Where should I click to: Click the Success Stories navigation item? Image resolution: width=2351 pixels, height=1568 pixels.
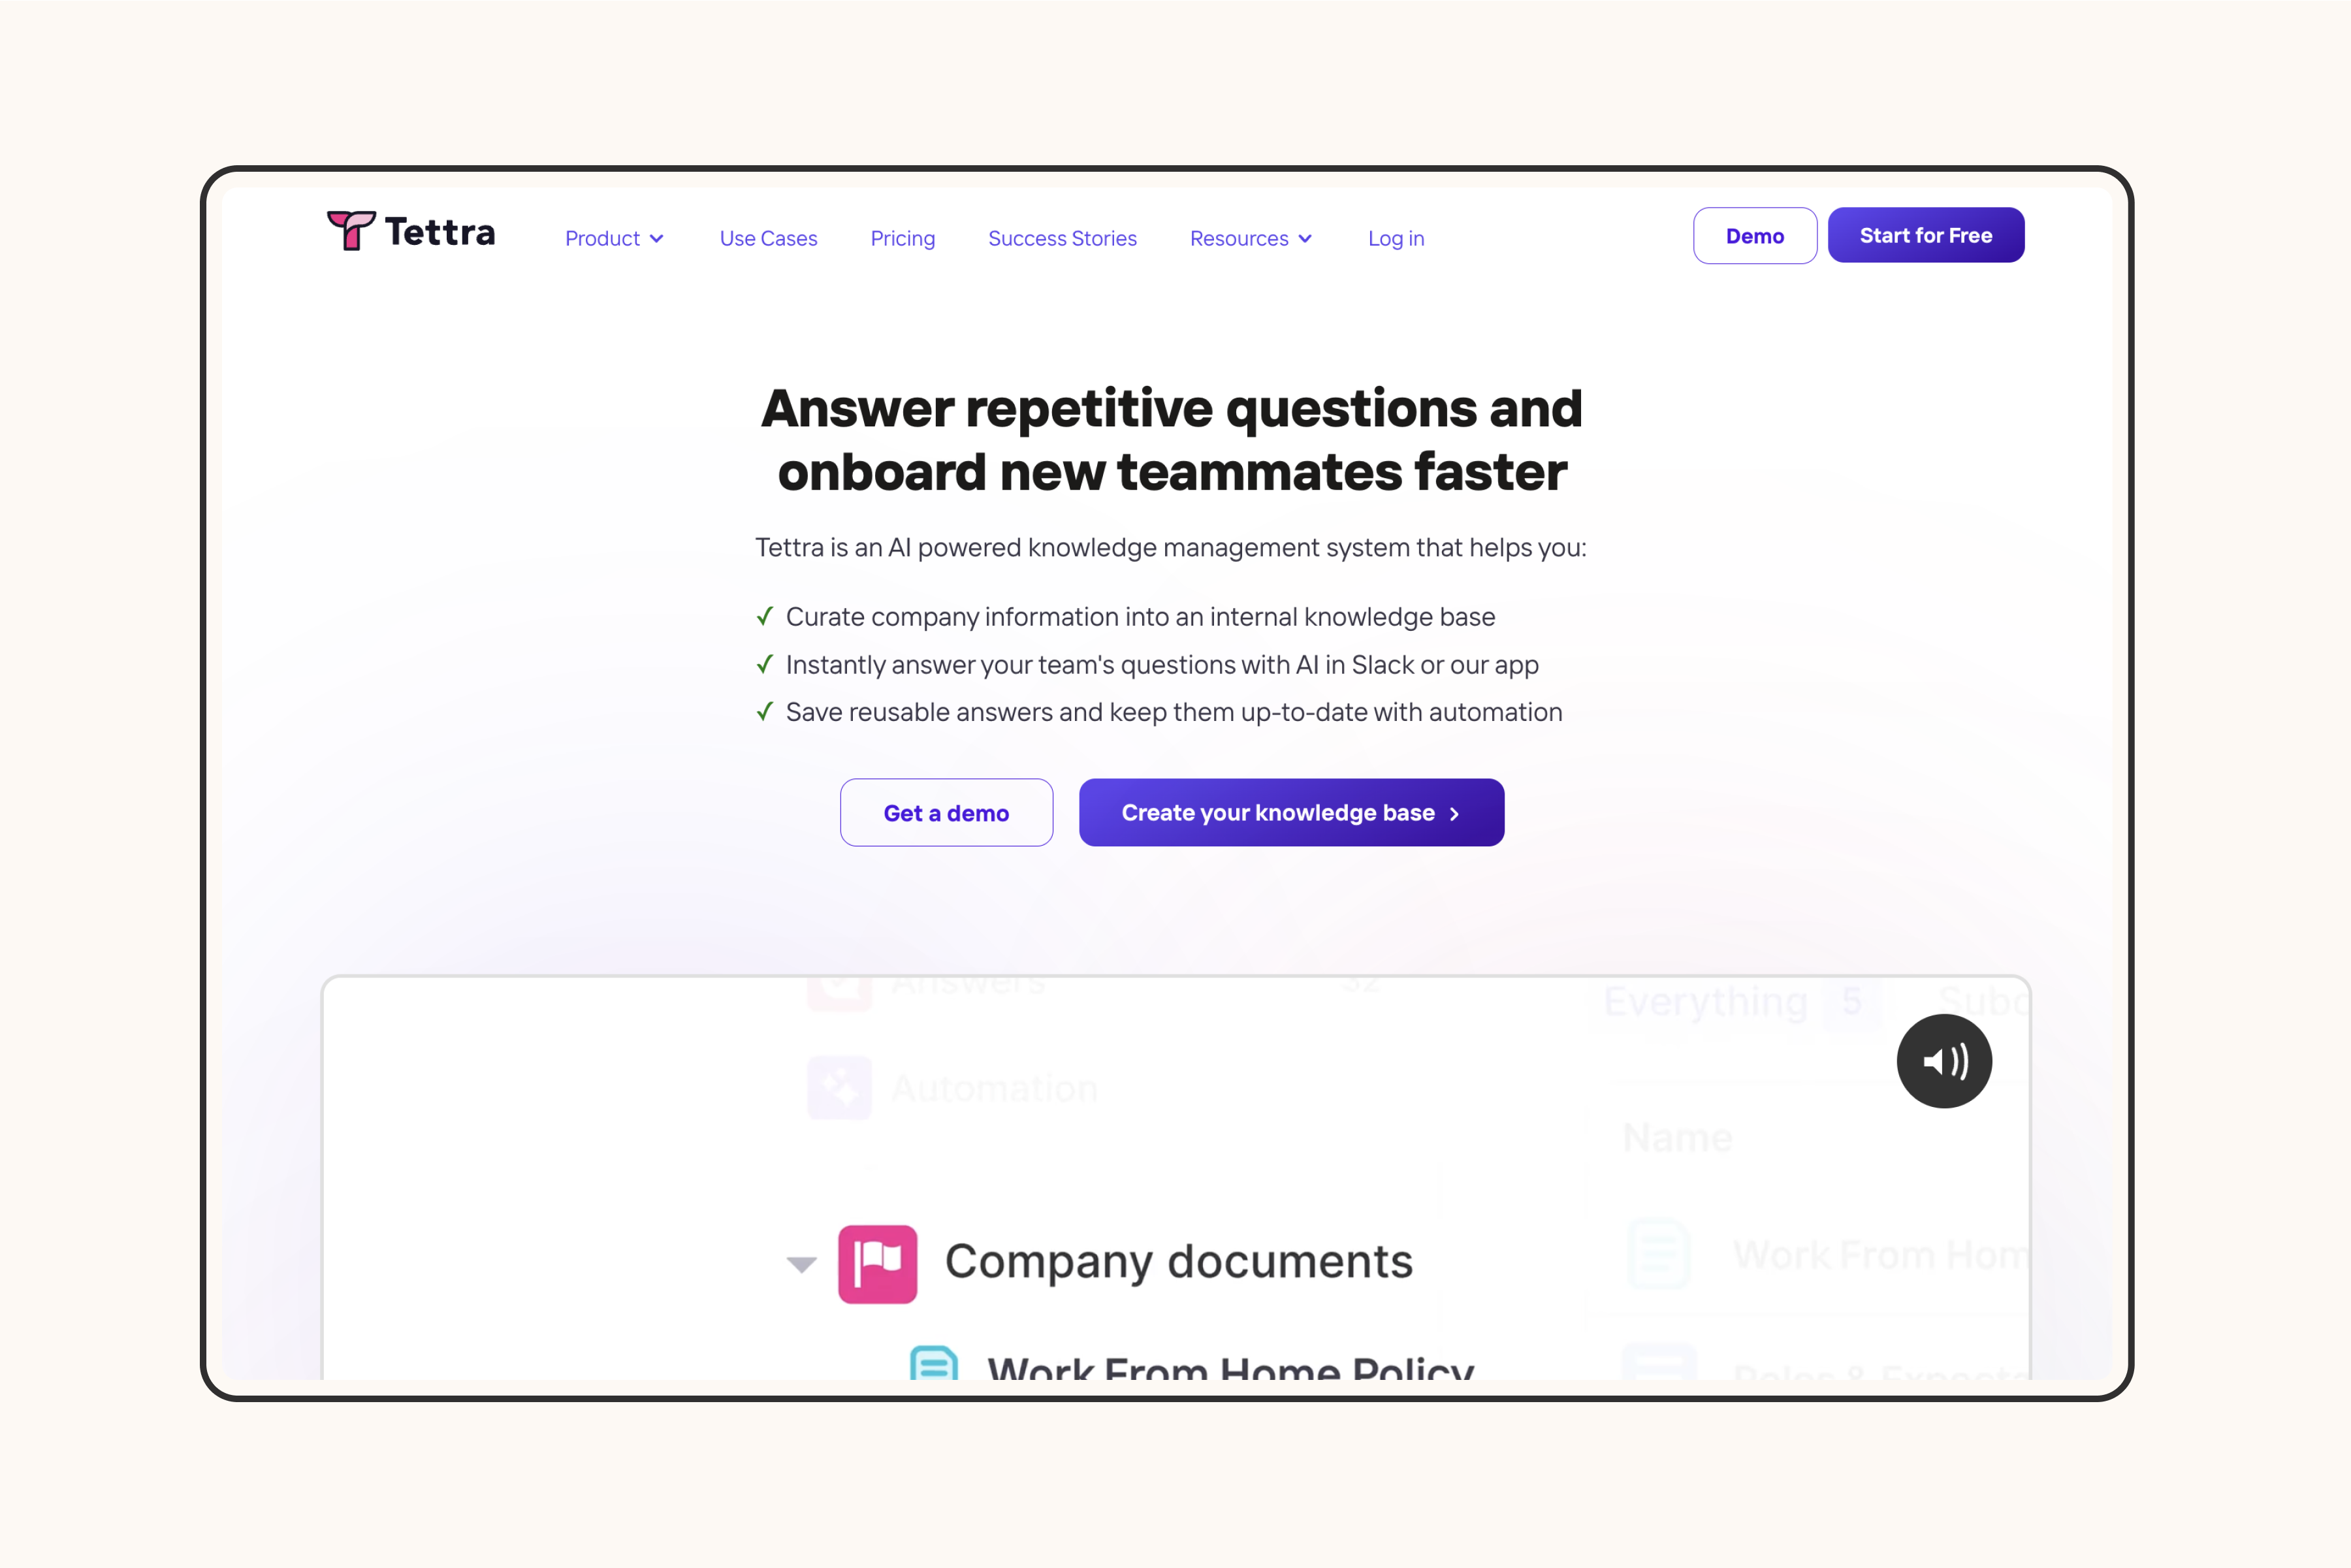click(1062, 238)
